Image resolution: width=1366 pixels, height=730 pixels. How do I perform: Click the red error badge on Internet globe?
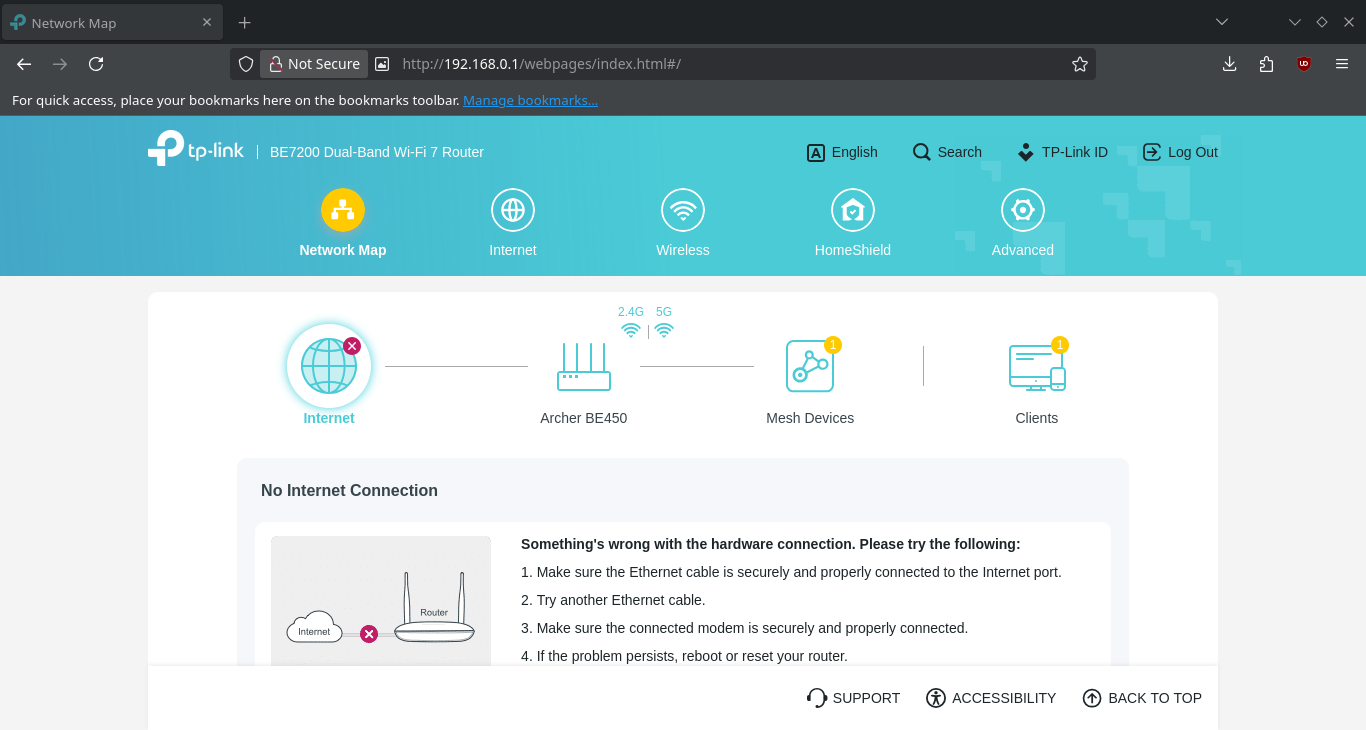[x=352, y=345]
